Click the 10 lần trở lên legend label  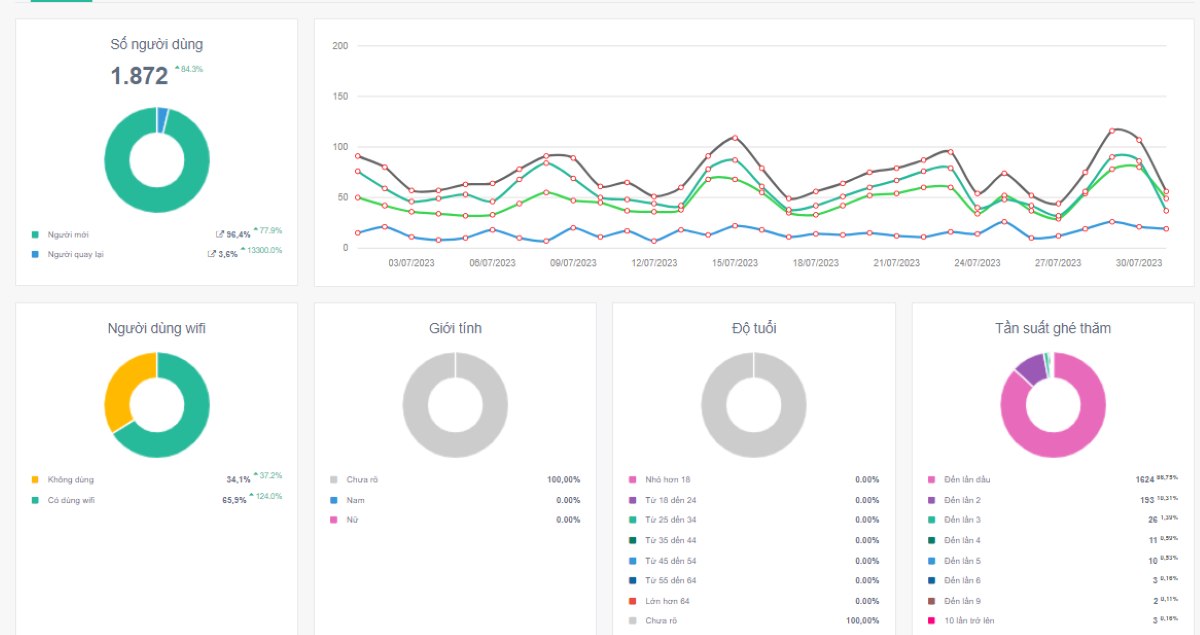click(970, 621)
